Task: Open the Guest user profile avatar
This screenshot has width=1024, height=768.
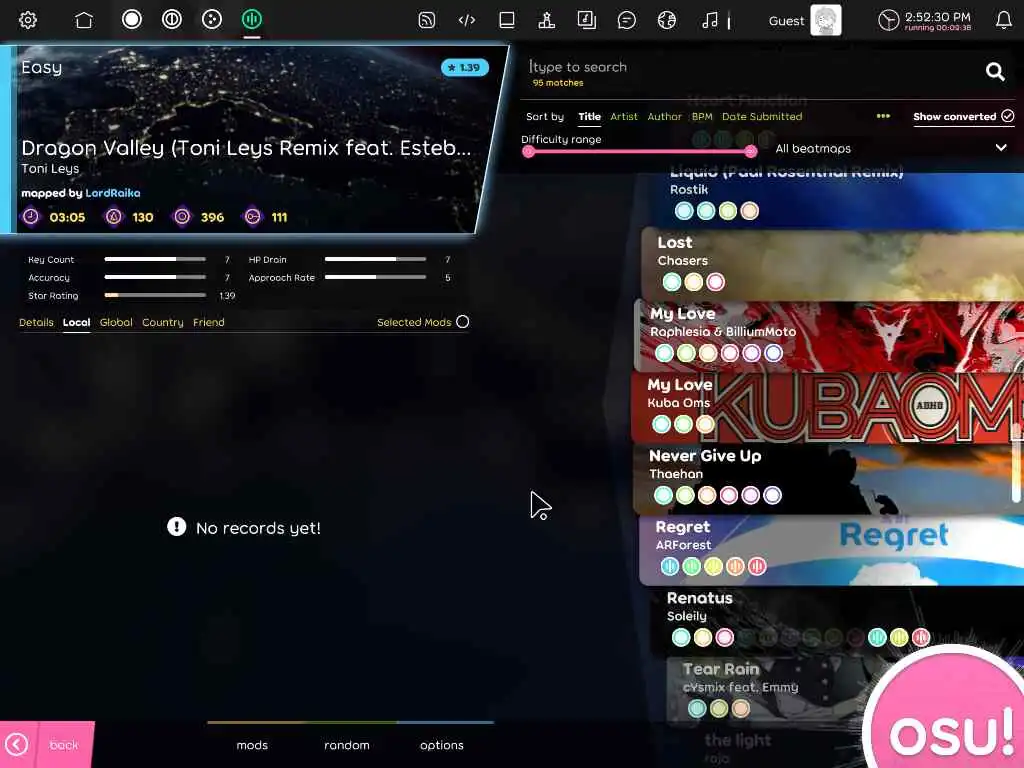Action: tap(825, 20)
